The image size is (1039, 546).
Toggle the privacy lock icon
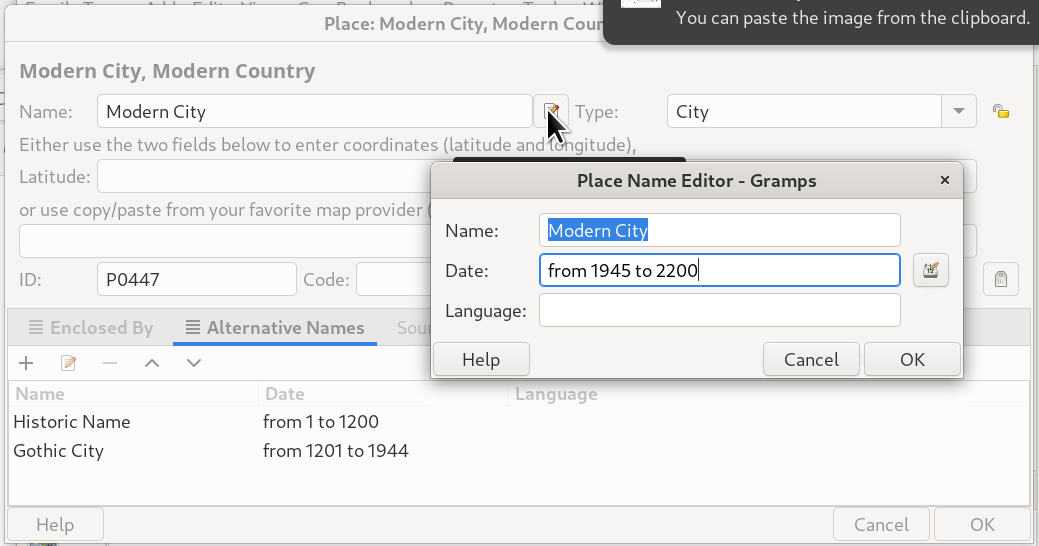click(x=1000, y=111)
